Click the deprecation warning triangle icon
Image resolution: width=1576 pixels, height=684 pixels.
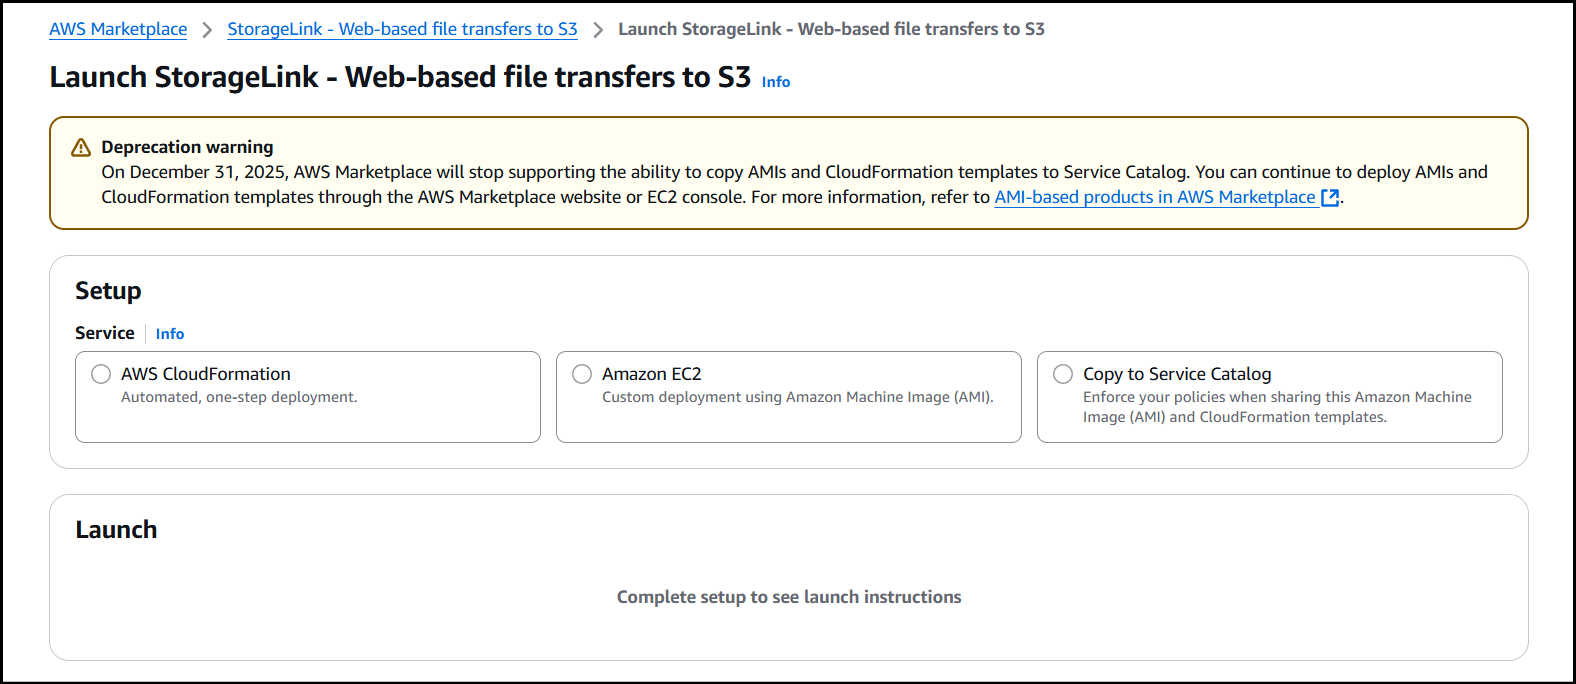81,148
